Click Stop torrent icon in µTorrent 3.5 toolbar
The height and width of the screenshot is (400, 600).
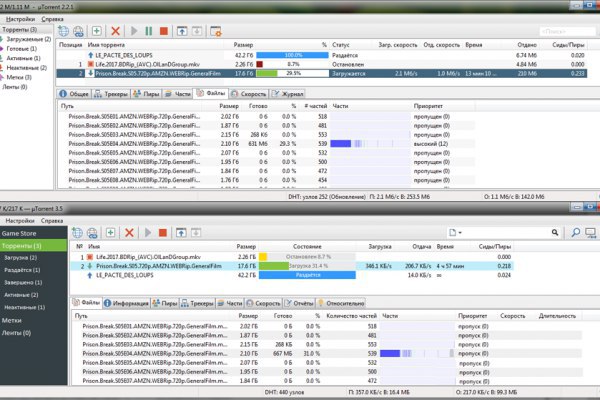coord(163,232)
